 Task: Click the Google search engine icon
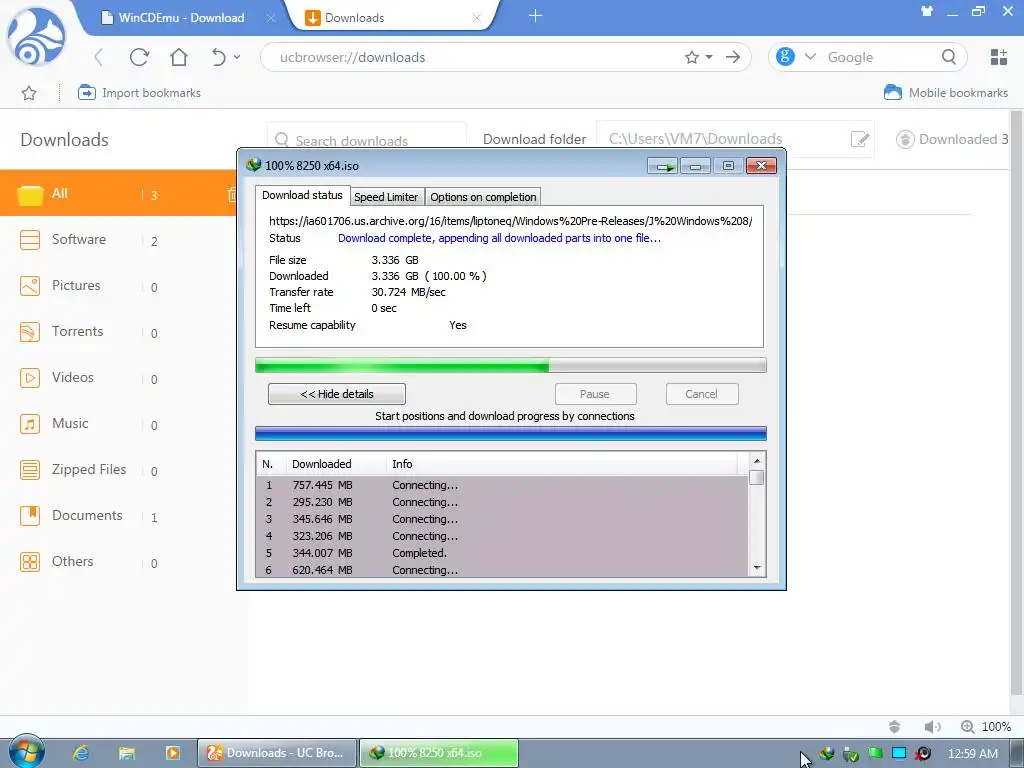(785, 57)
